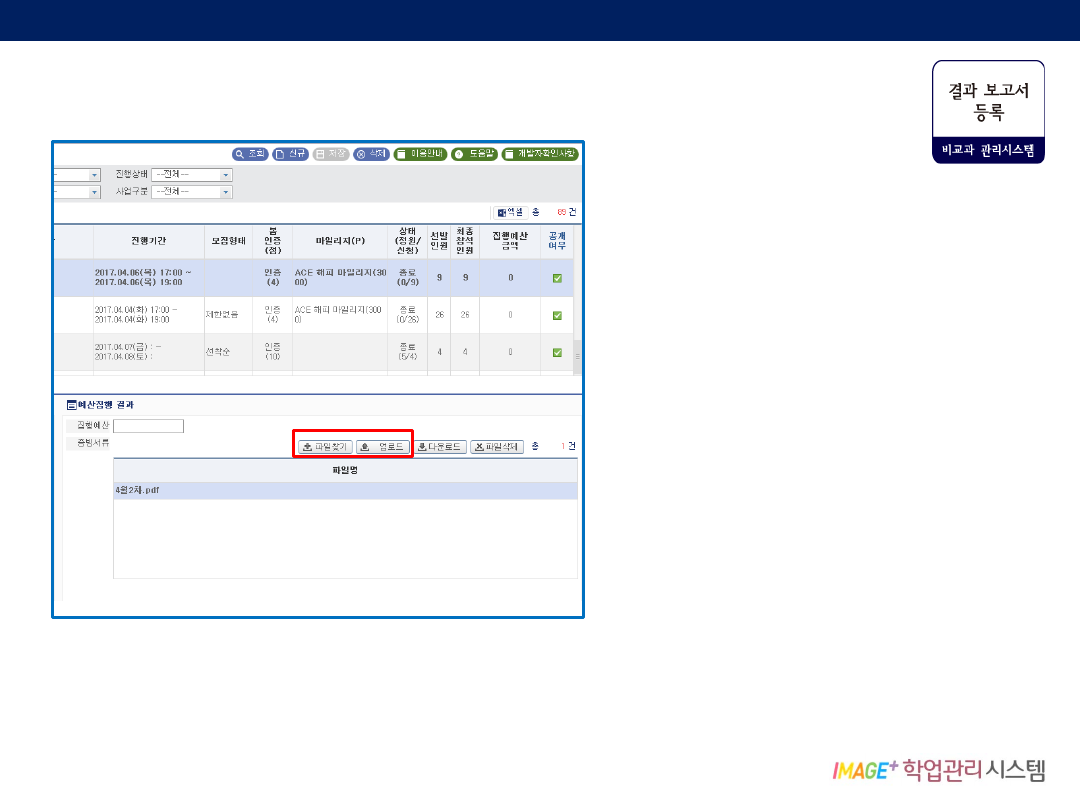Click the 파일삭제 file delete button
Screen dimensions: 1080x810
pos(497,447)
